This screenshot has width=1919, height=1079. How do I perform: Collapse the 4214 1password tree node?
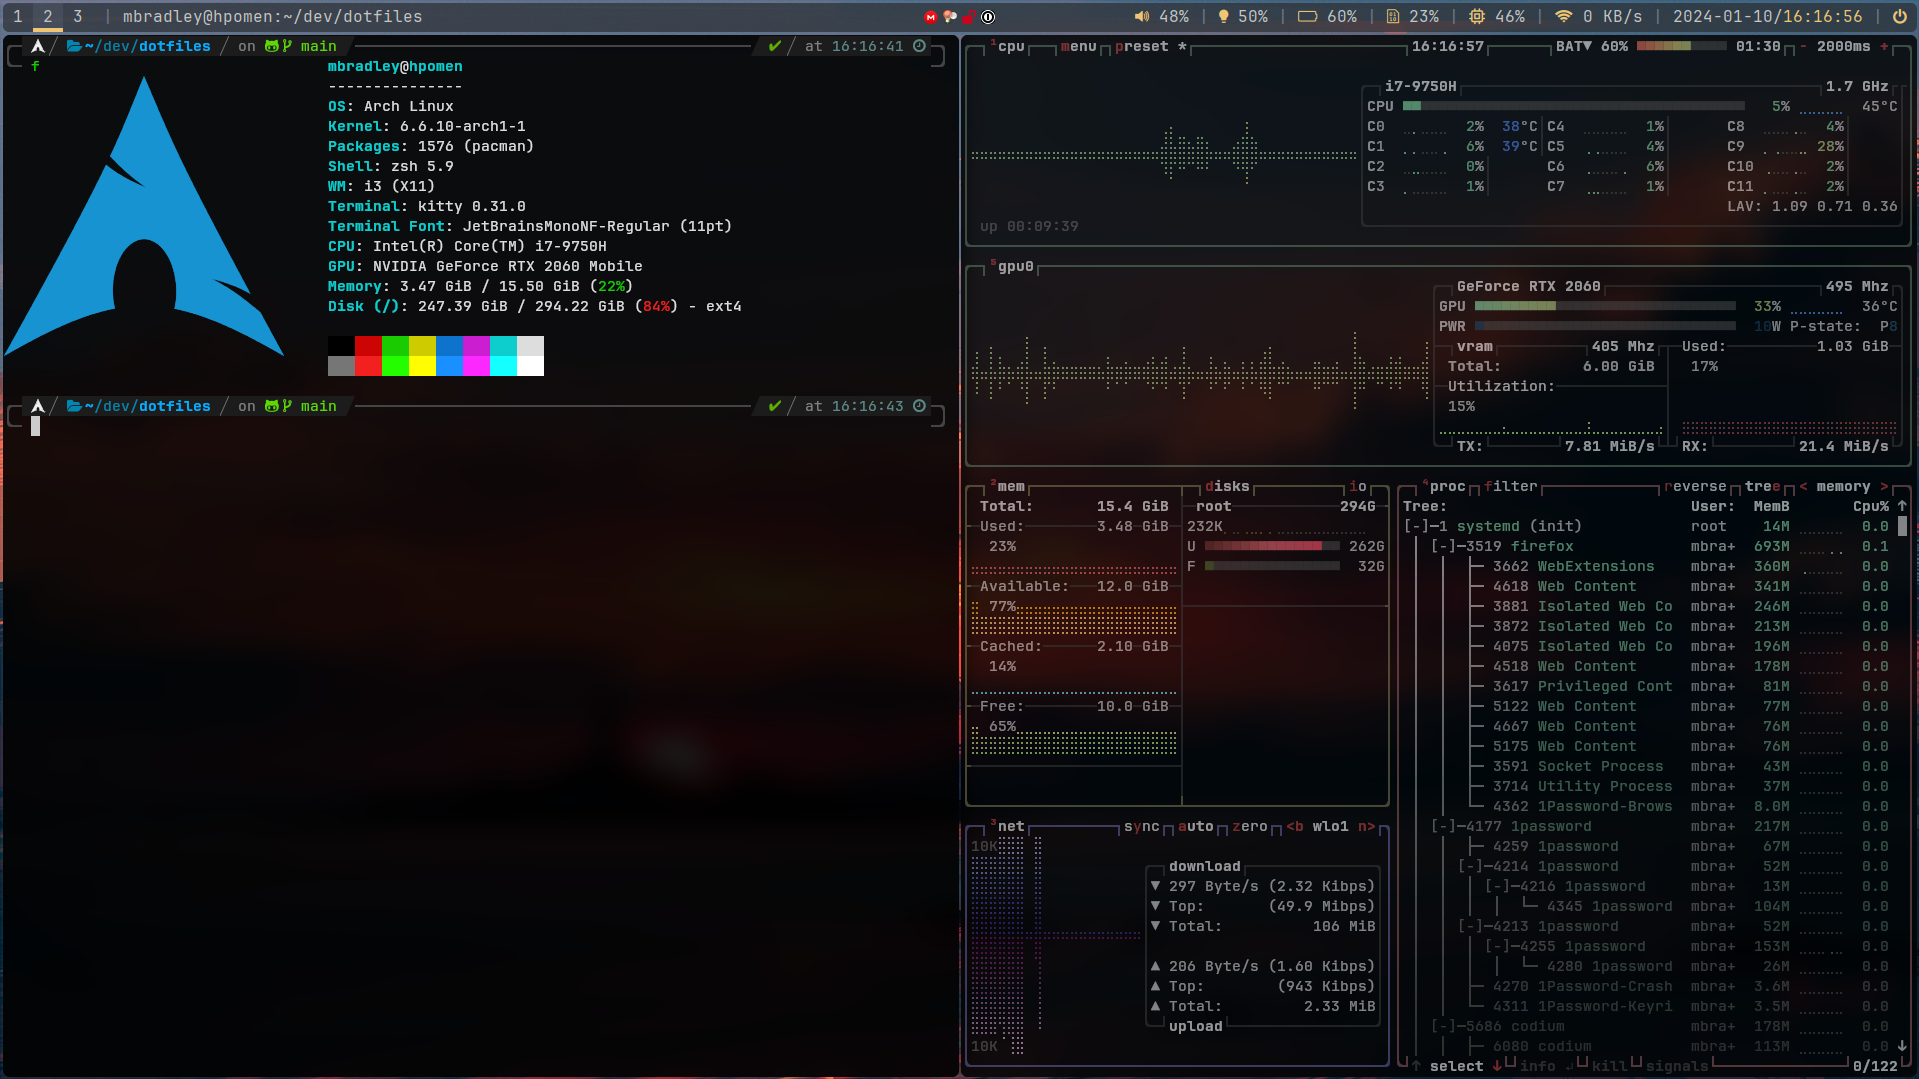click(1470, 867)
